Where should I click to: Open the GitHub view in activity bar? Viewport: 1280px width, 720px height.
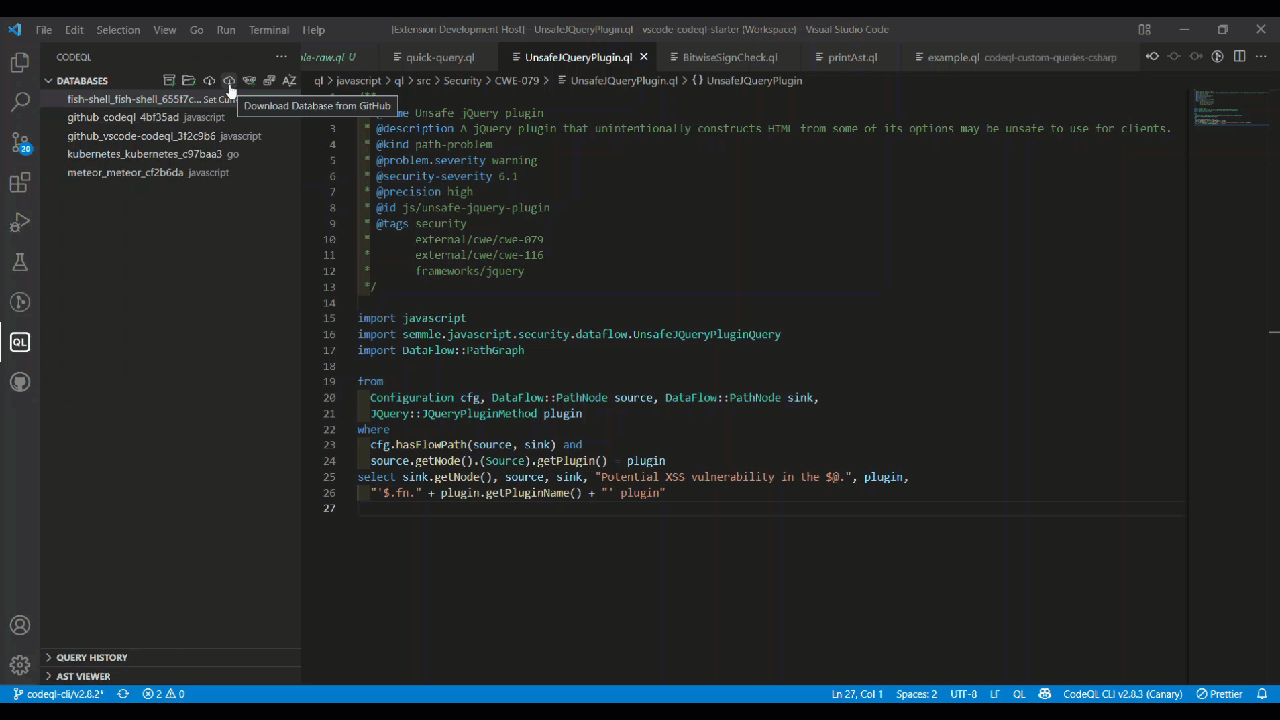(20, 382)
